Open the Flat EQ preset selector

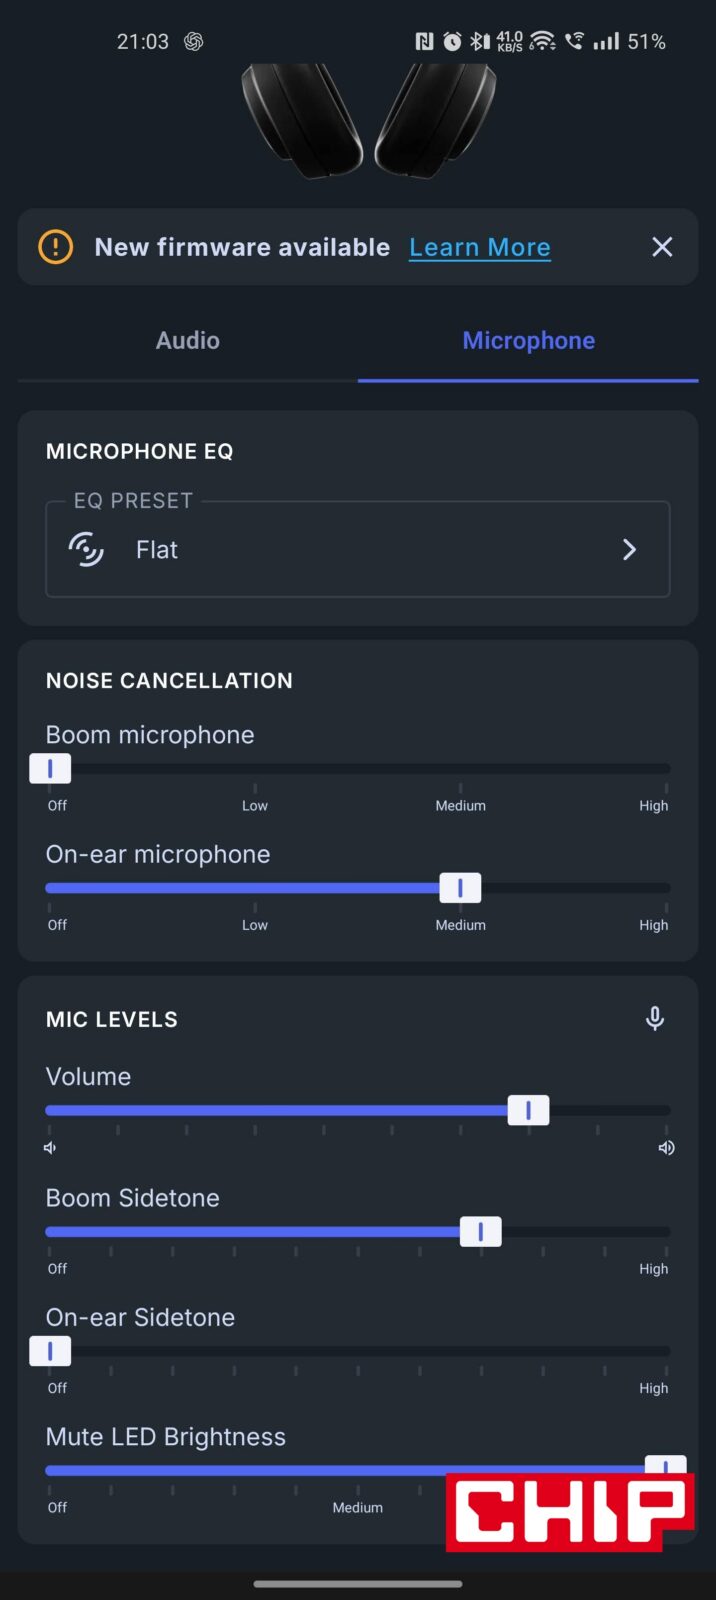(357, 549)
